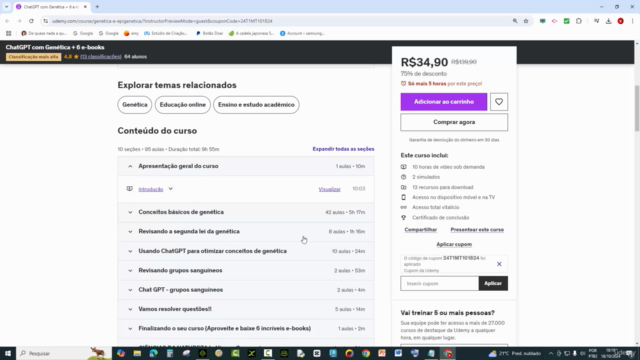Click Comprar agora button
The width and height of the screenshot is (640, 360).
tap(454, 122)
